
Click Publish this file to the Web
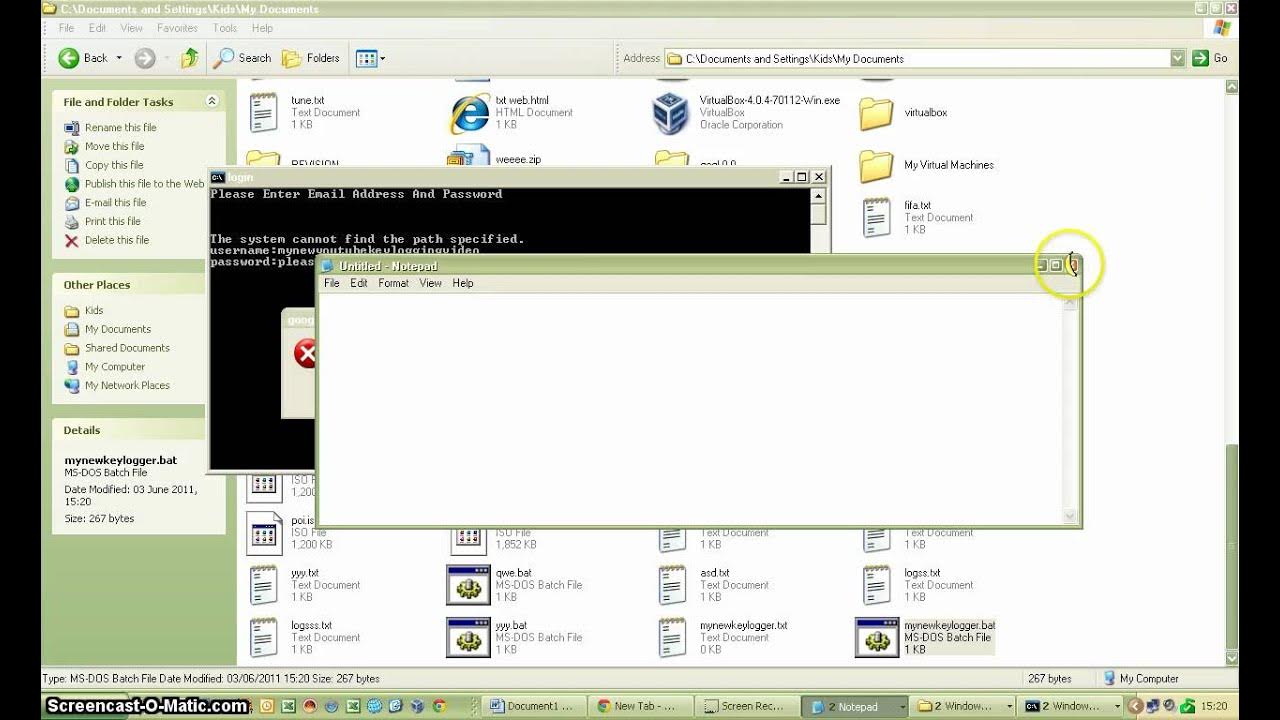coord(144,184)
